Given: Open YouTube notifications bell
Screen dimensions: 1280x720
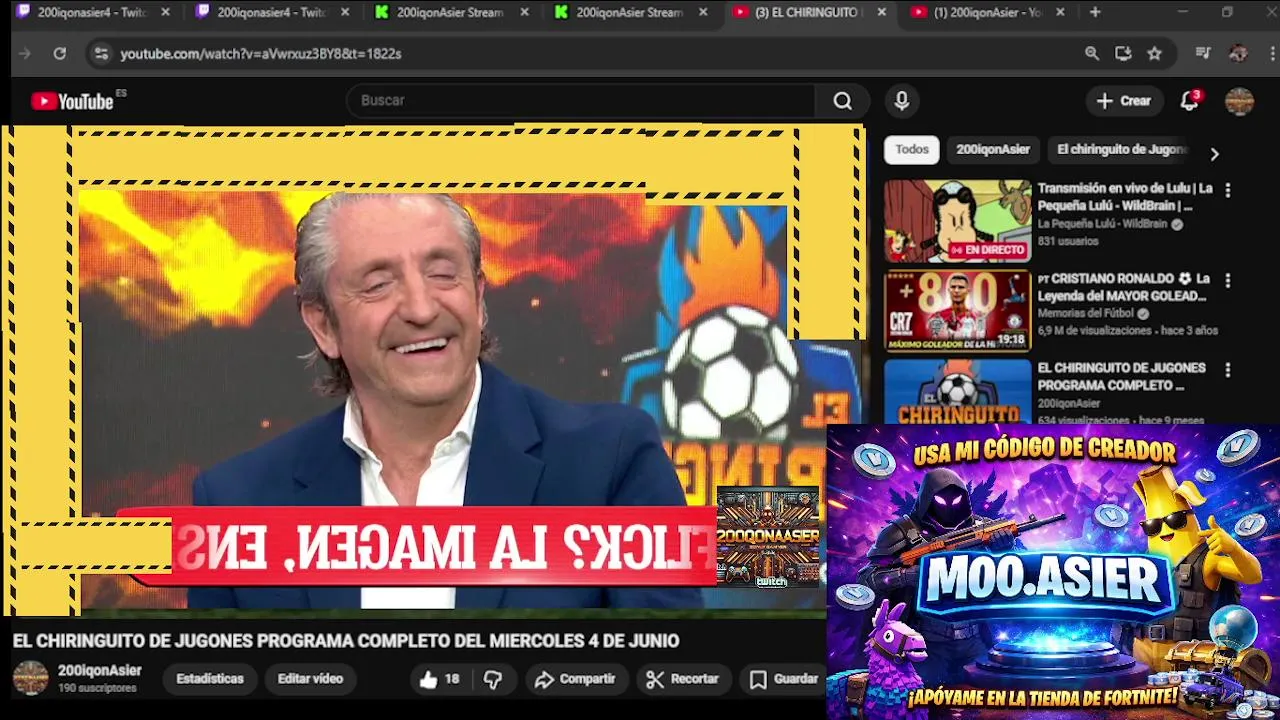Looking at the screenshot, I should tap(1189, 101).
